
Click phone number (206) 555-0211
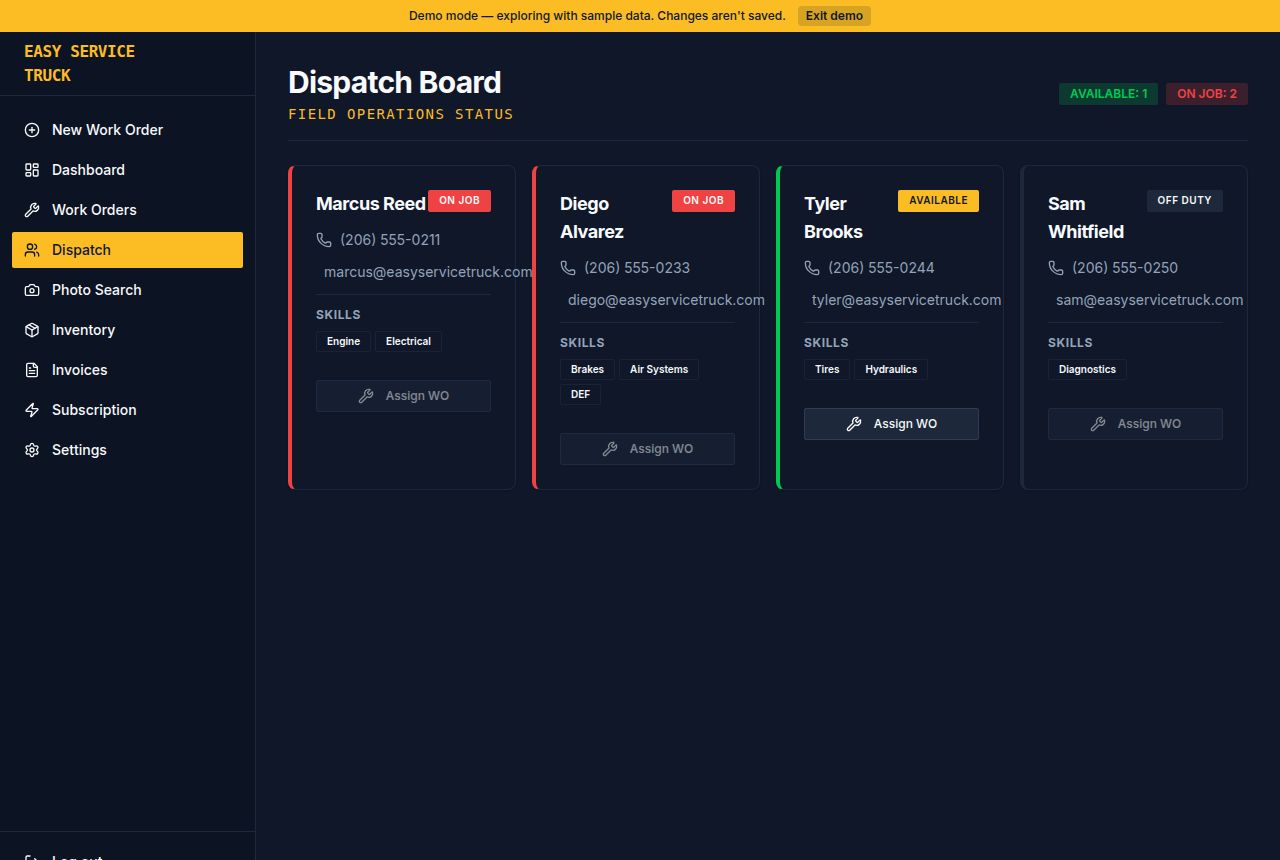pyautogui.click(x=390, y=240)
